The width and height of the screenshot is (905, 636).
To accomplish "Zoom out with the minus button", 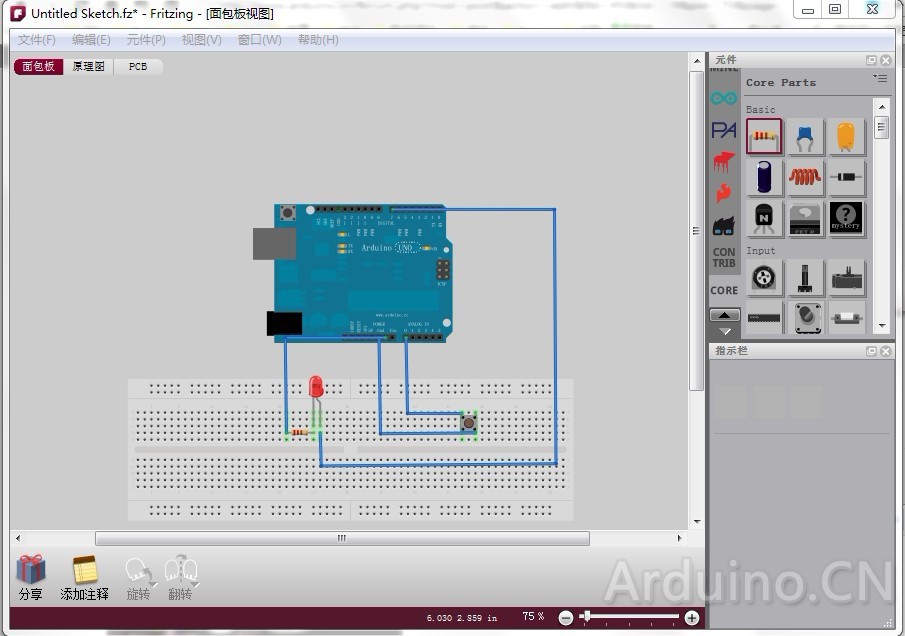I will click(x=566, y=618).
